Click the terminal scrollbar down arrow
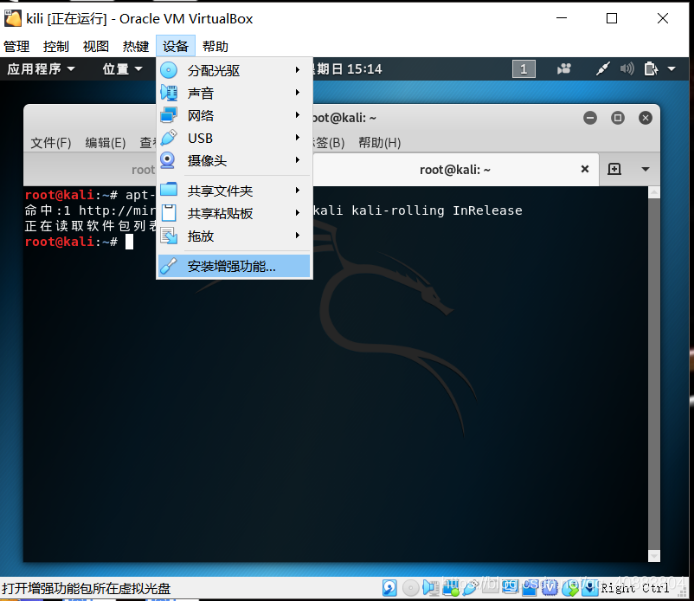This screenshot has height=602, width=695. [654, 555]
